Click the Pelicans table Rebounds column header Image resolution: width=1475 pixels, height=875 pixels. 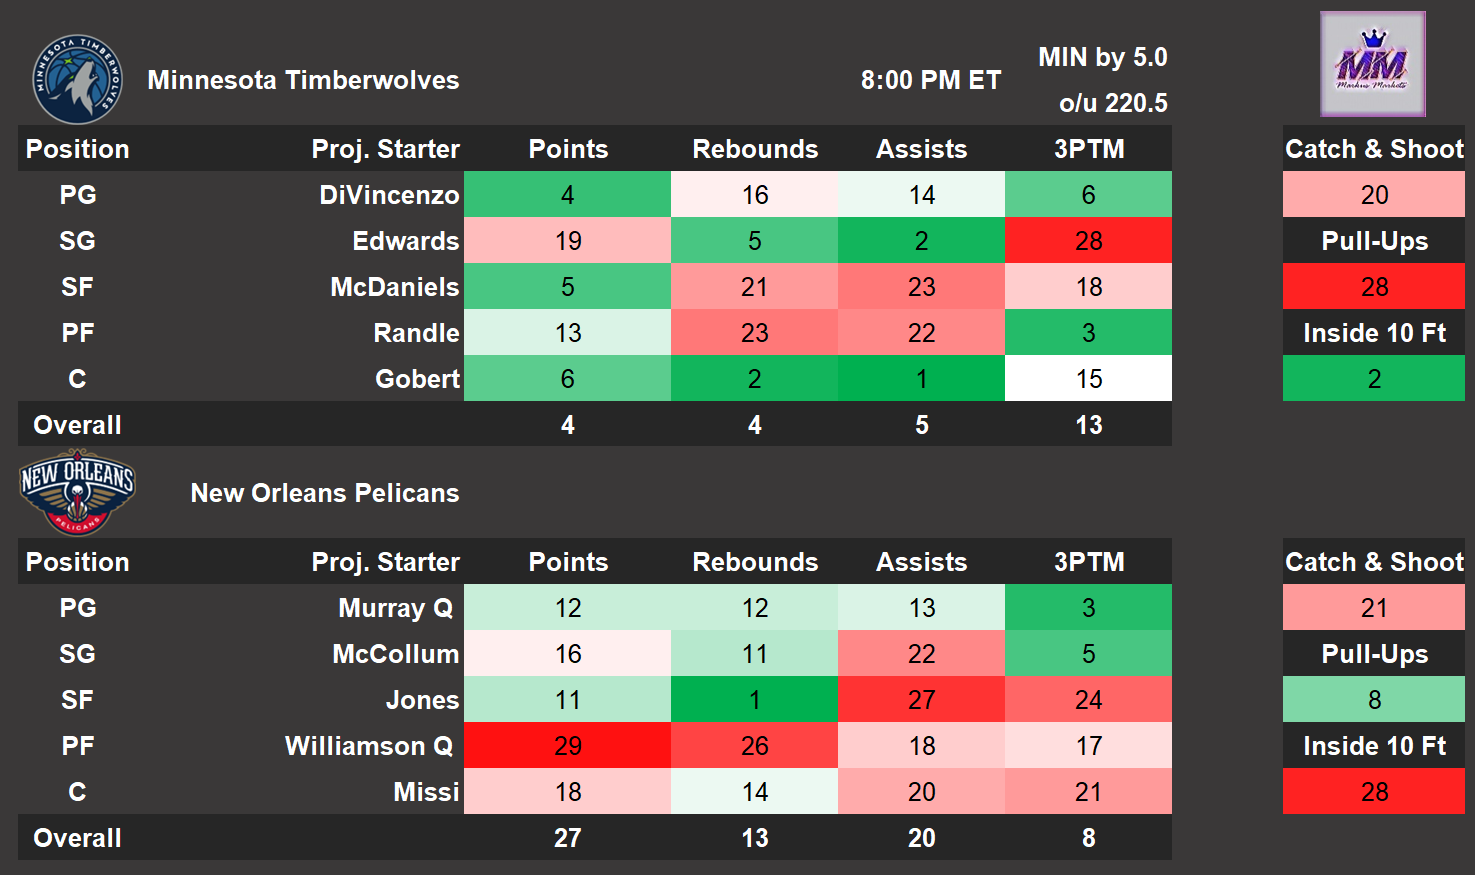pyautogui.click(x=755, y=562)
